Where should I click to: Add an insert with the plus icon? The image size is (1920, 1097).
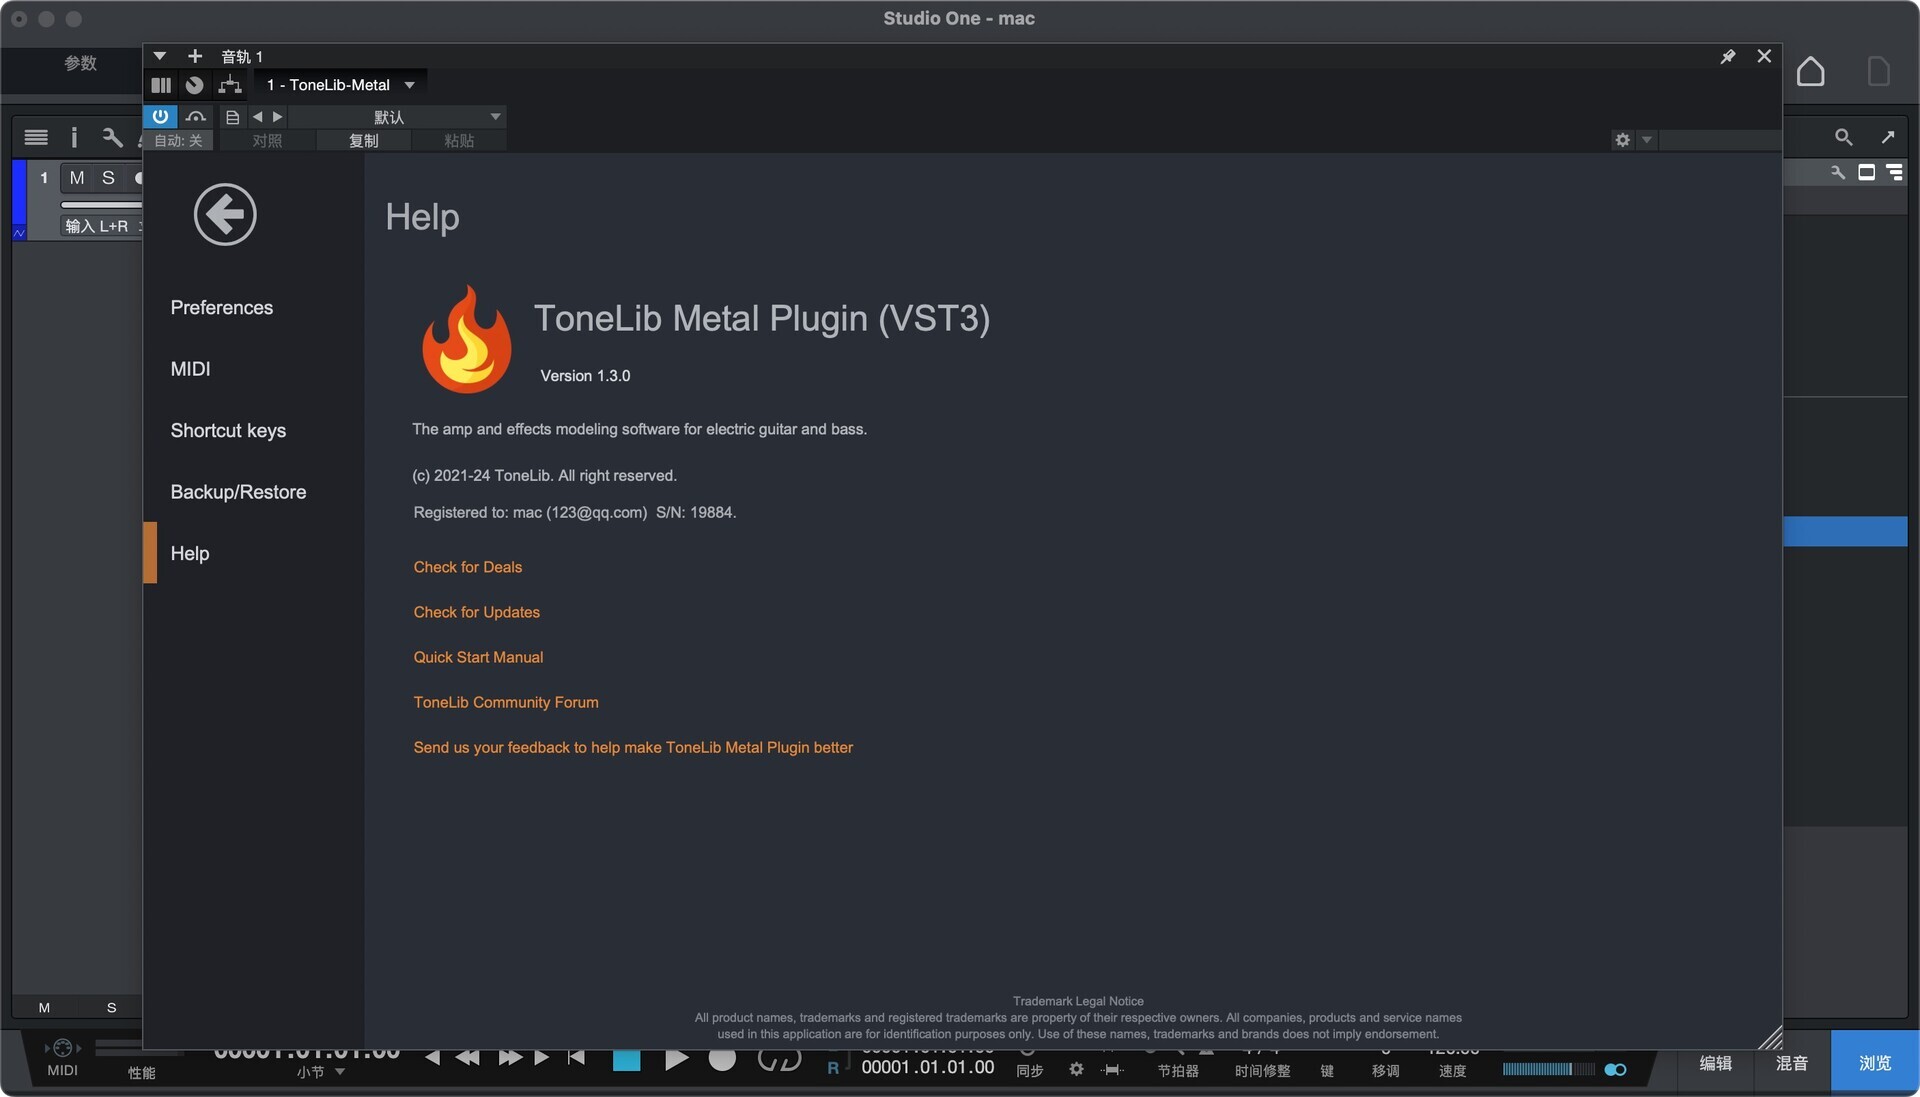point(195,56)
